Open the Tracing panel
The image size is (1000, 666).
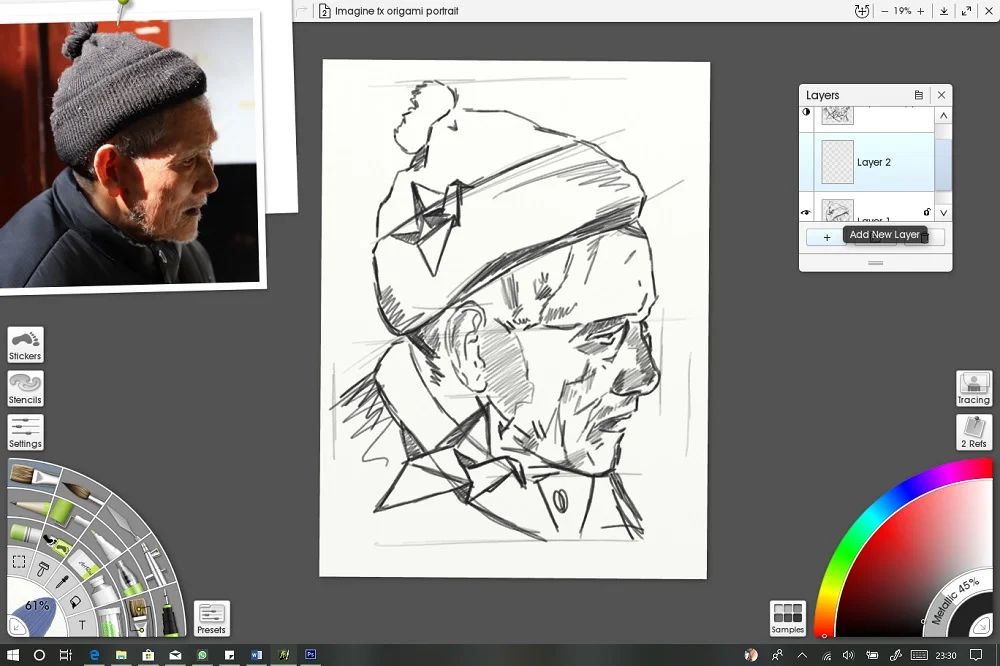click(974, 388)
